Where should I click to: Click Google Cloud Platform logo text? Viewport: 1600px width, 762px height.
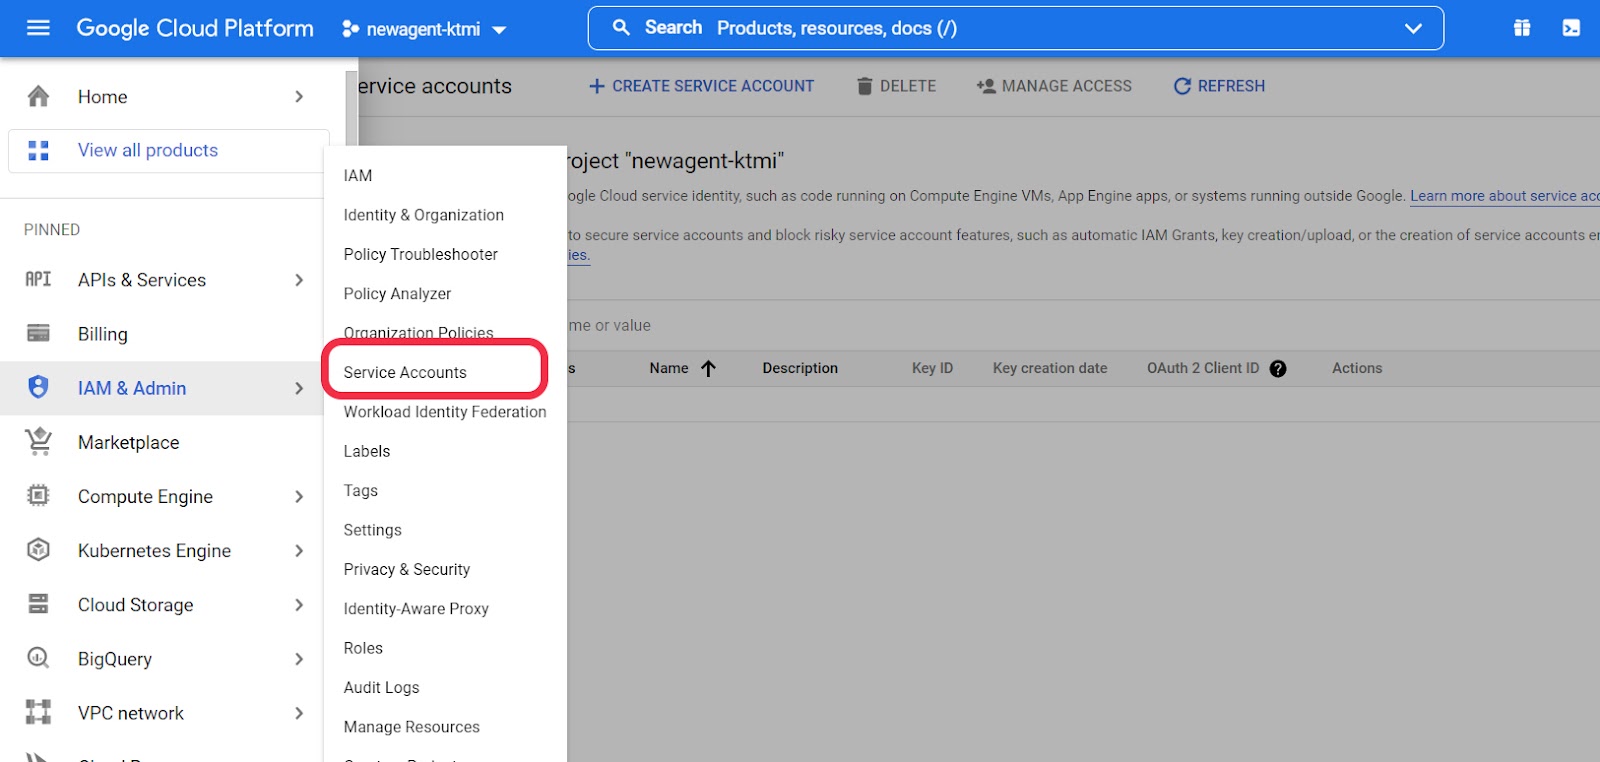pos(195,28)
